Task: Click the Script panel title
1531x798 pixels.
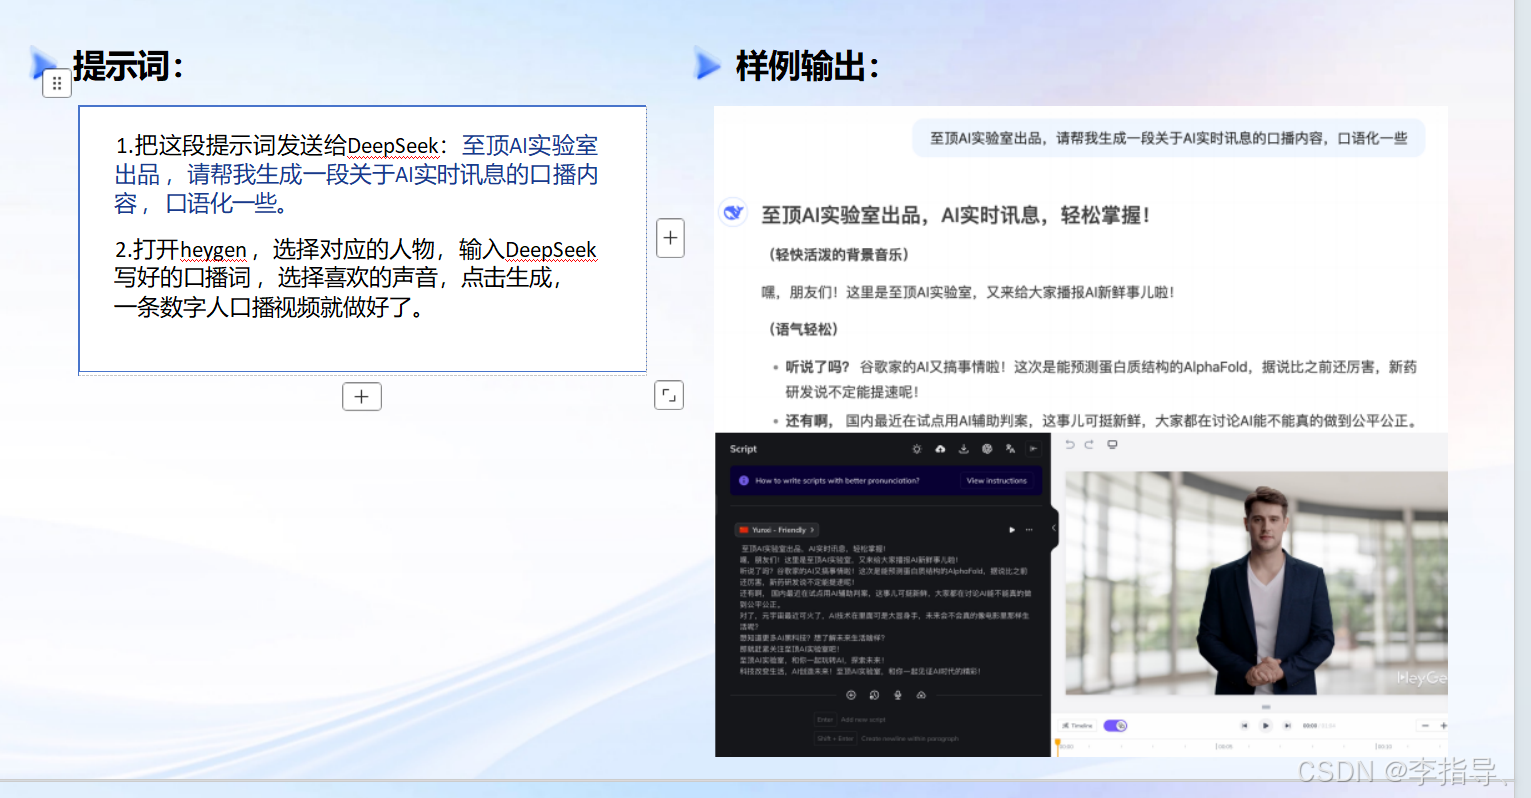Action: (x=743, y=449)
